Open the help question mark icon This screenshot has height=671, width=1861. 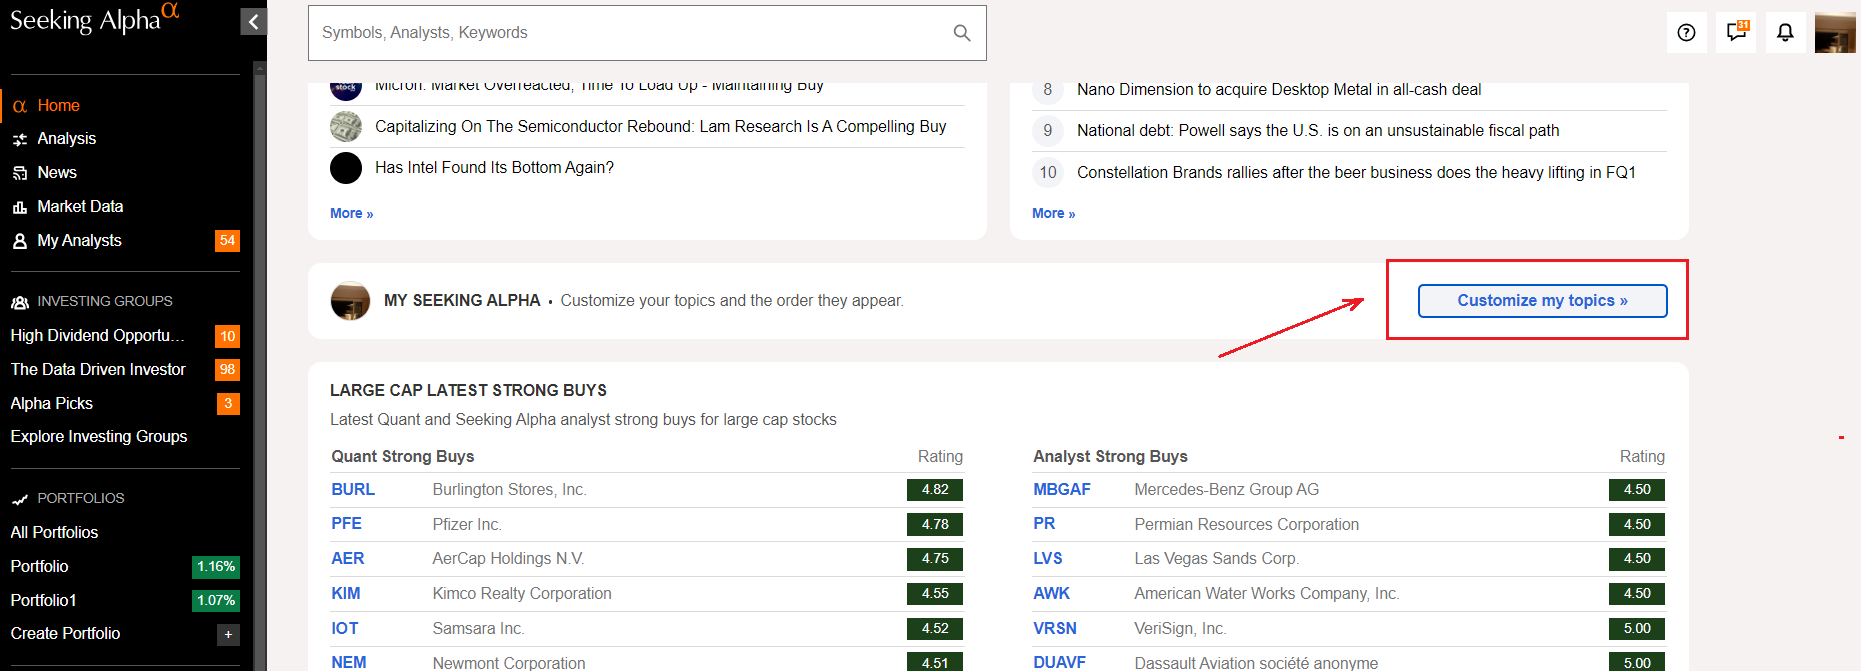point(1686,33)
